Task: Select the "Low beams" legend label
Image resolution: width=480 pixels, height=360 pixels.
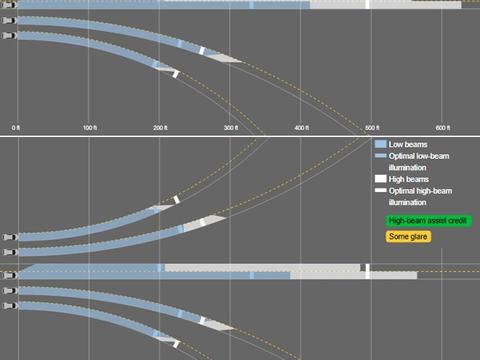Action: [408, 144]
